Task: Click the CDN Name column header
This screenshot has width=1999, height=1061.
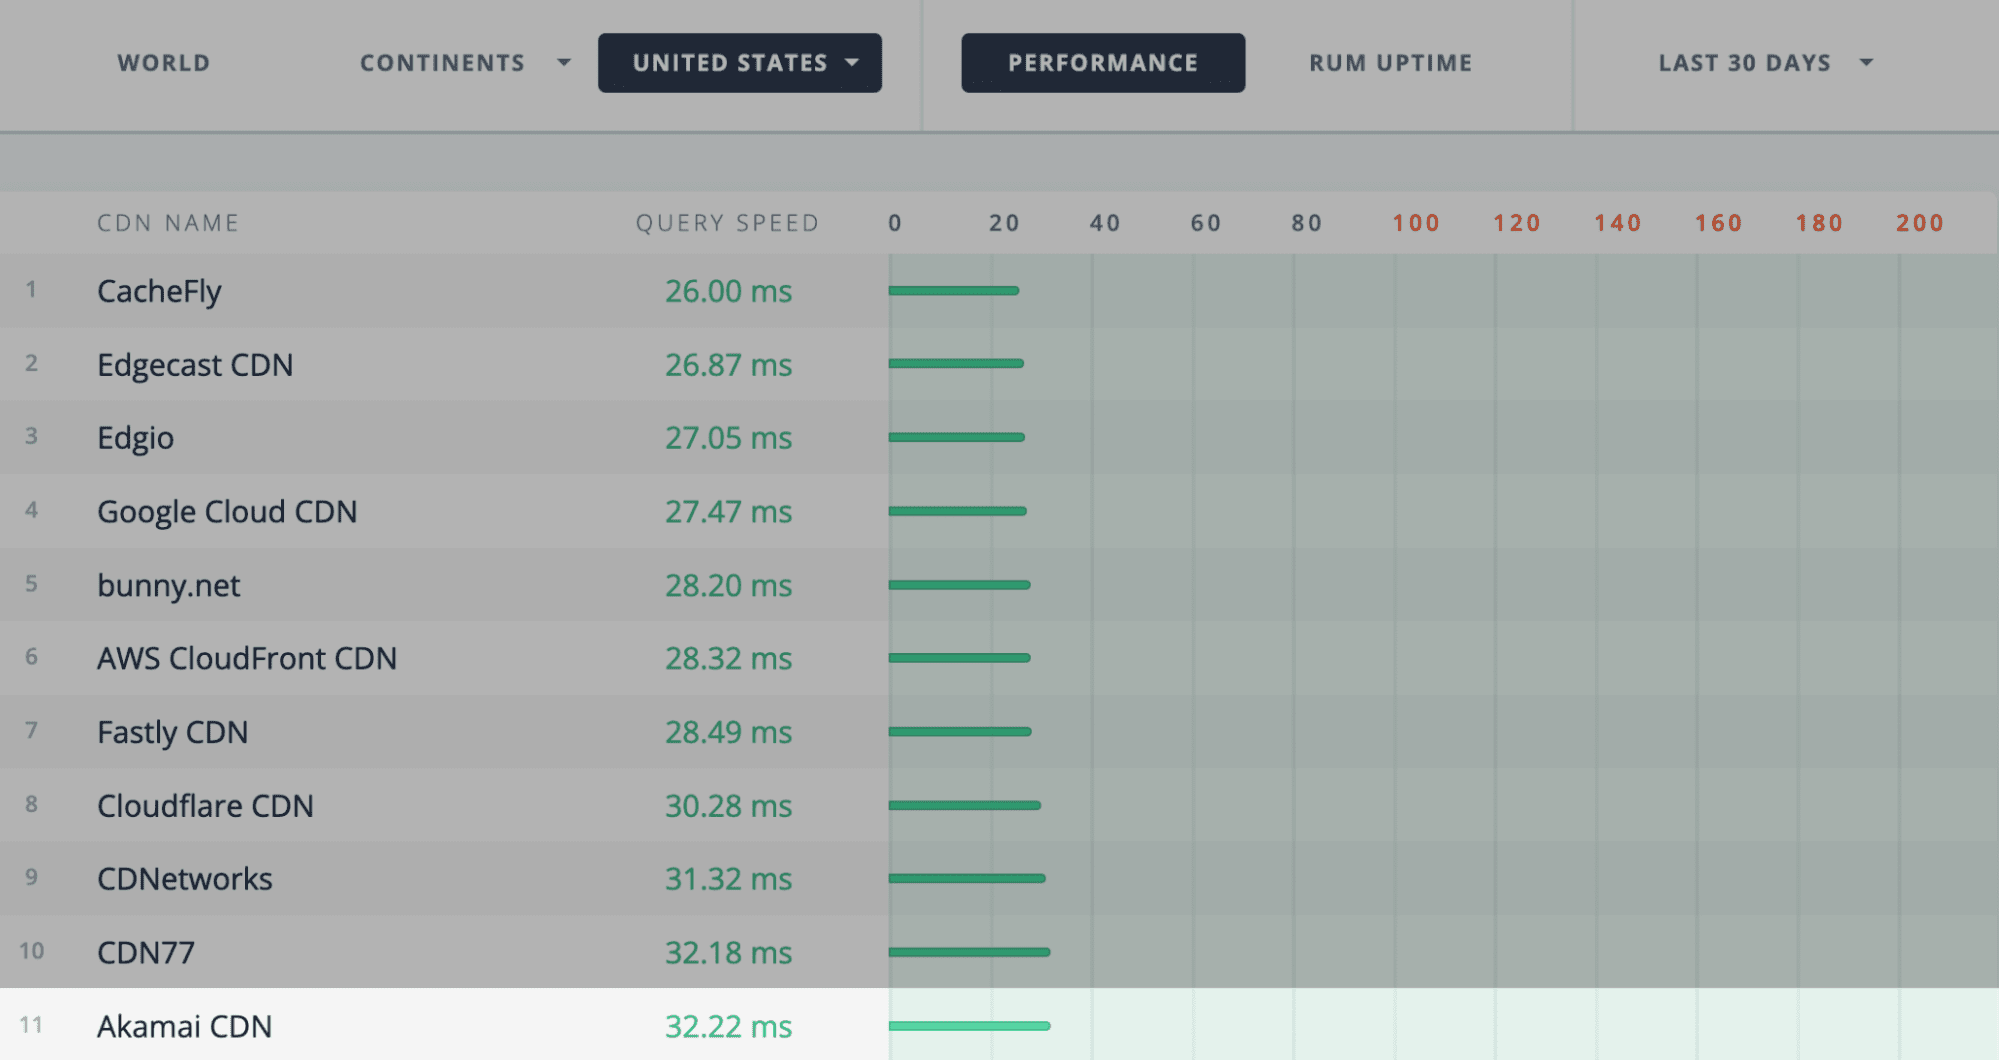Action: coord(168,223)
